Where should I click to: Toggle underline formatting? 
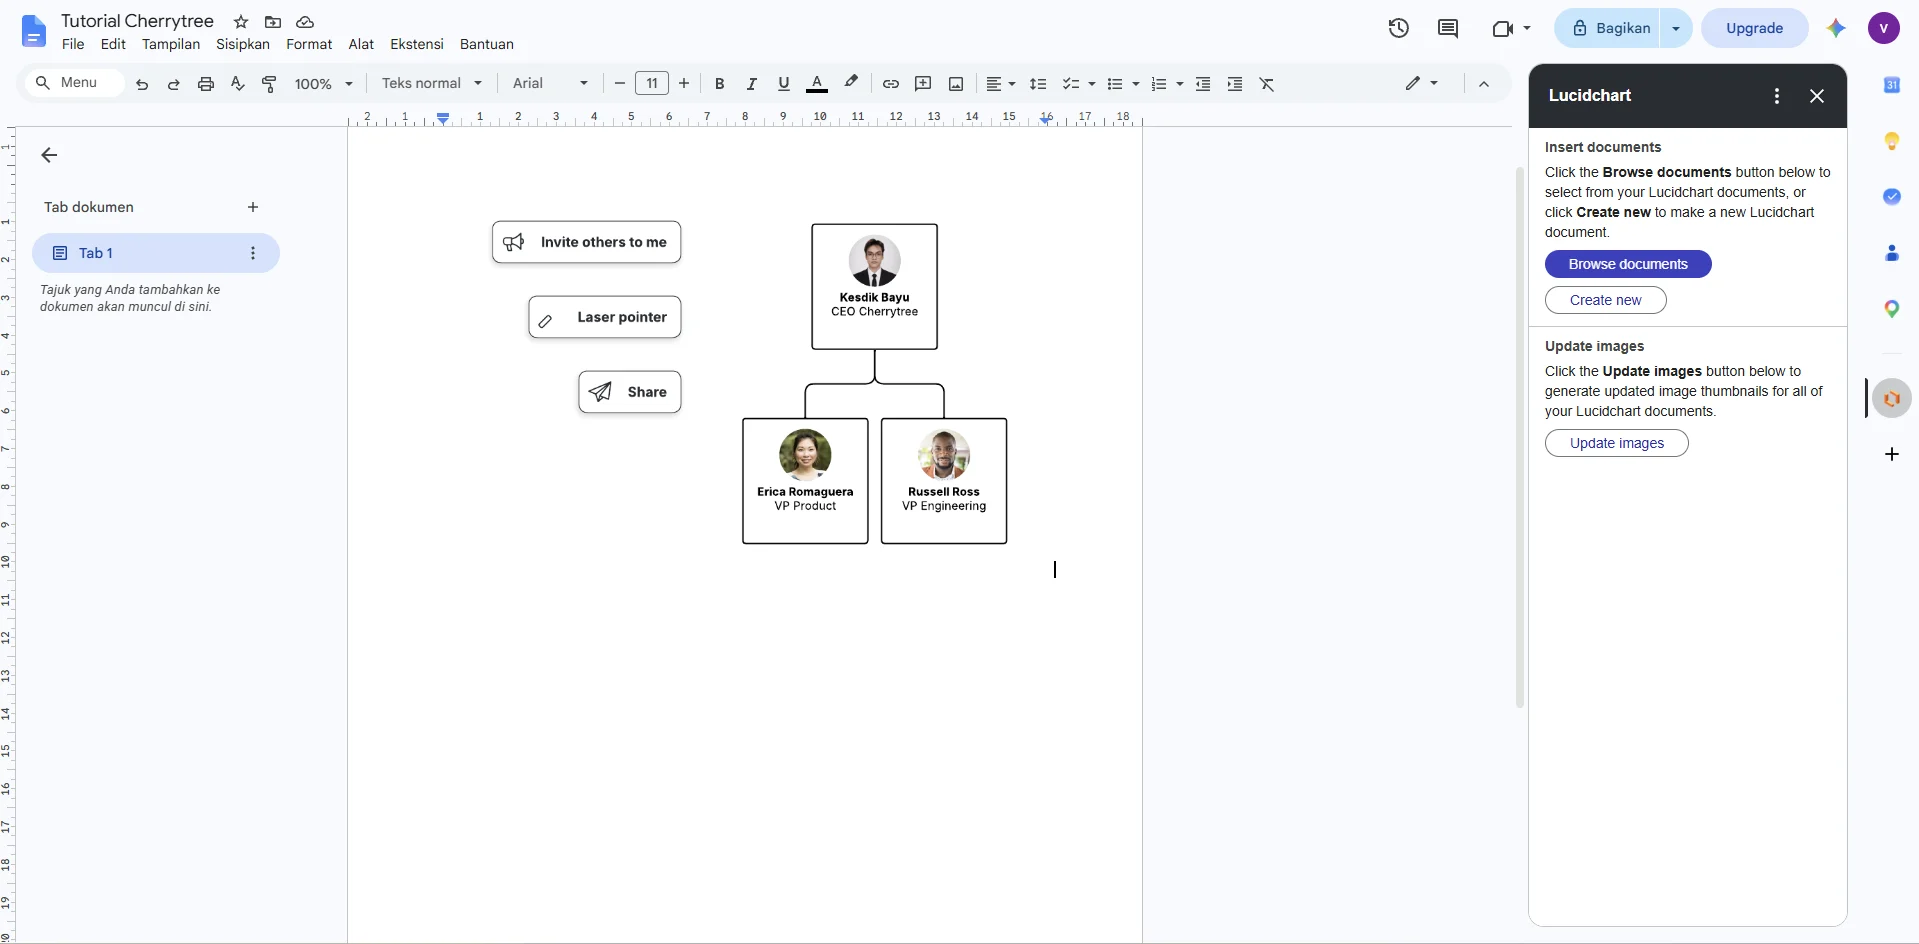[784, 84]
